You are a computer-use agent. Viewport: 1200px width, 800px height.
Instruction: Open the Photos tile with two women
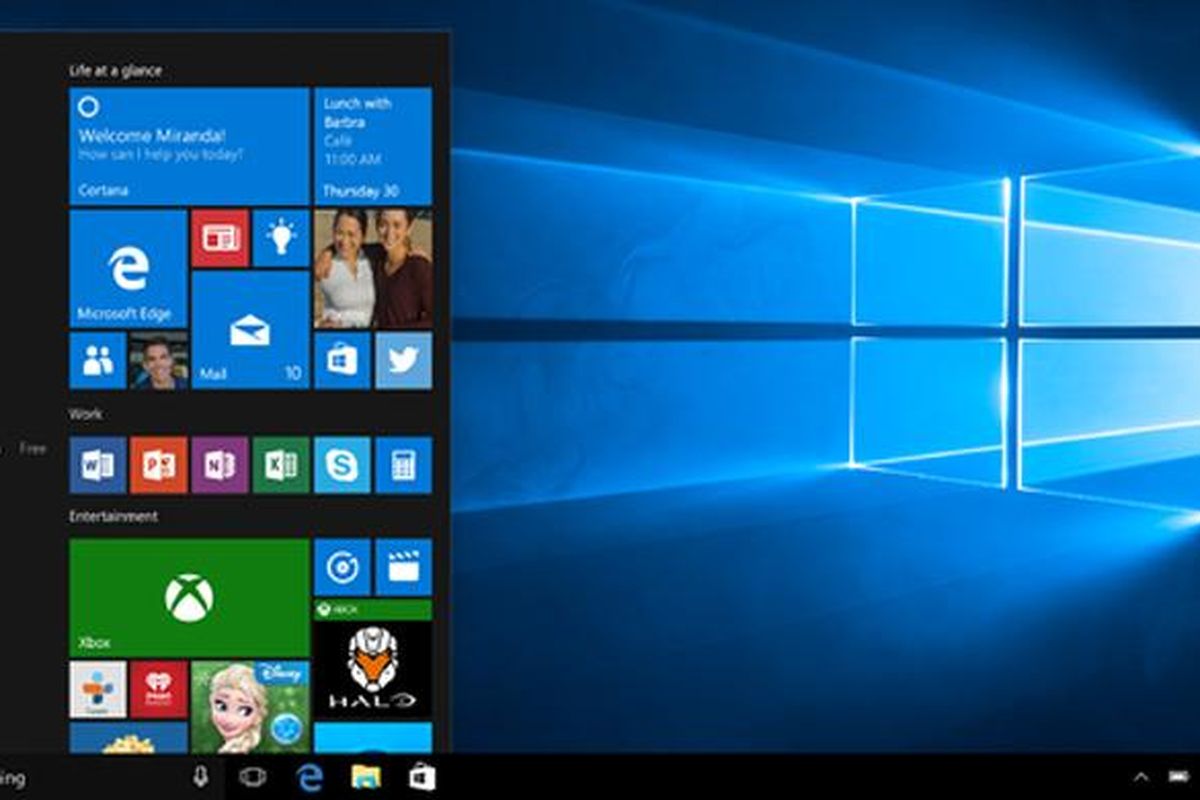(x=373, y=268)
